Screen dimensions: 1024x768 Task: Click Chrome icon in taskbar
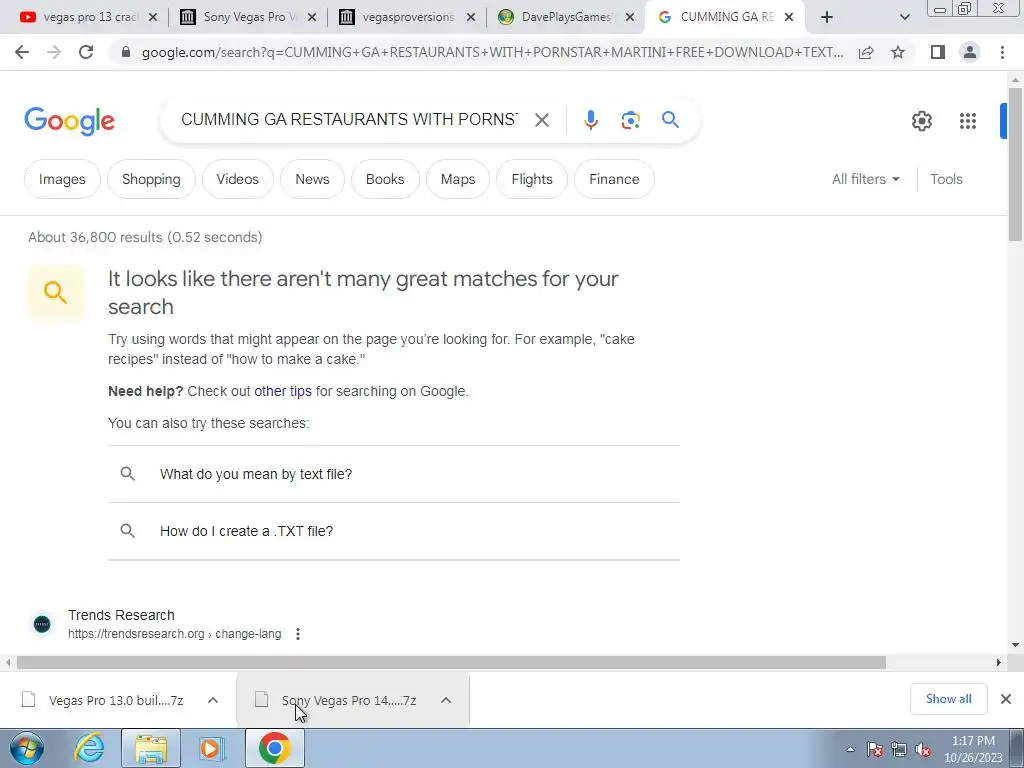tap(274, 748)
